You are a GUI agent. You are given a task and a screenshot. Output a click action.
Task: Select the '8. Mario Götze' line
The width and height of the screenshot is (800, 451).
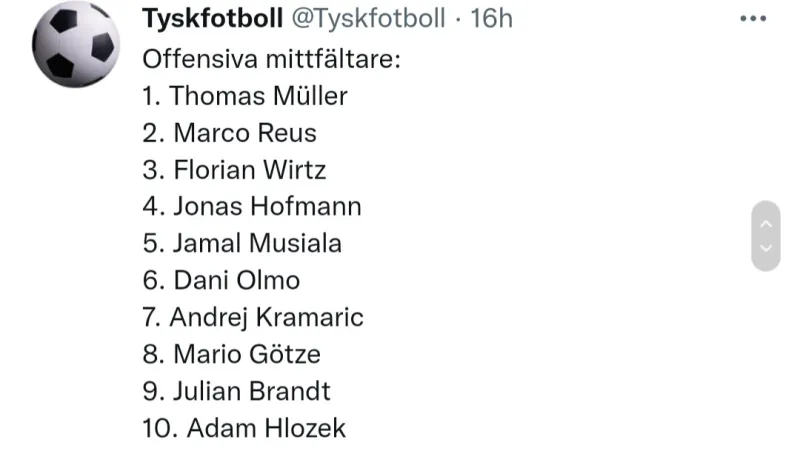tap(232, 354)
